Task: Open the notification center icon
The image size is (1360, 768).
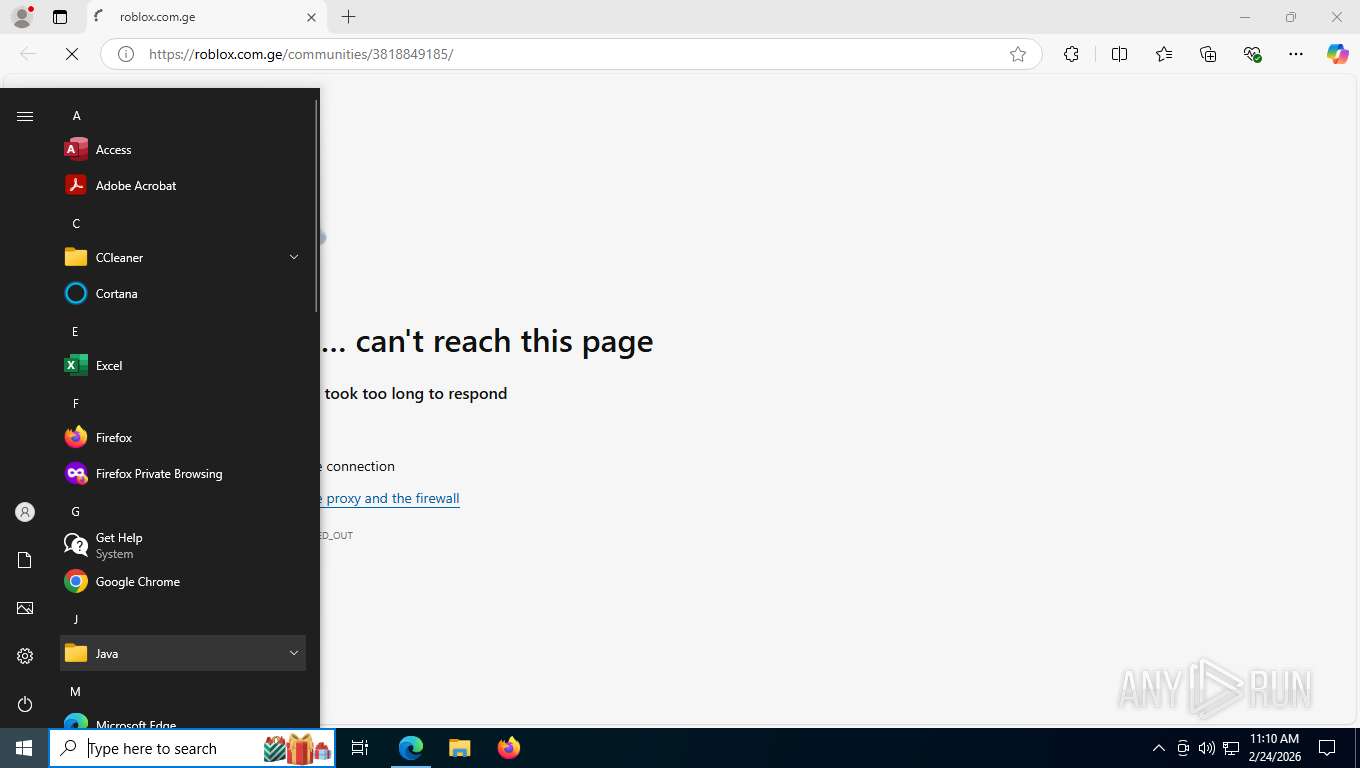Action: coord(1327,748)
